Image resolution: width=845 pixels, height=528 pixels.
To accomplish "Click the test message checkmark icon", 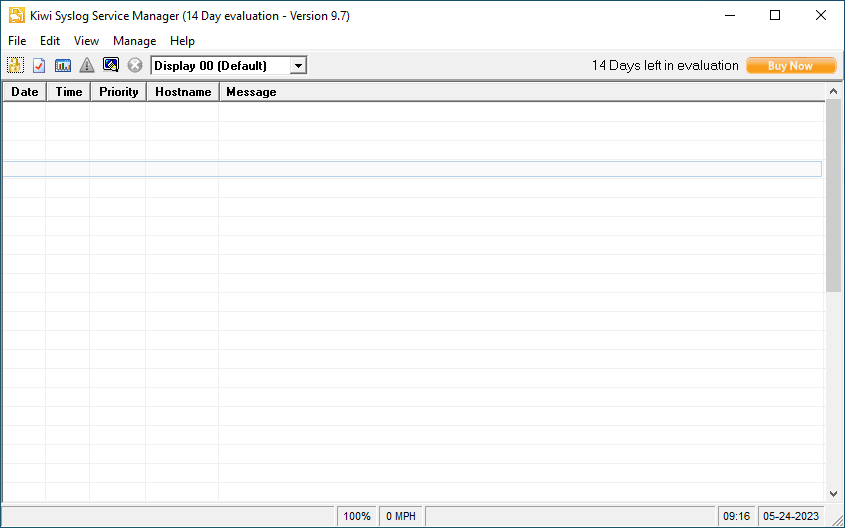I will pyautogui.click(x=39, y=65).
